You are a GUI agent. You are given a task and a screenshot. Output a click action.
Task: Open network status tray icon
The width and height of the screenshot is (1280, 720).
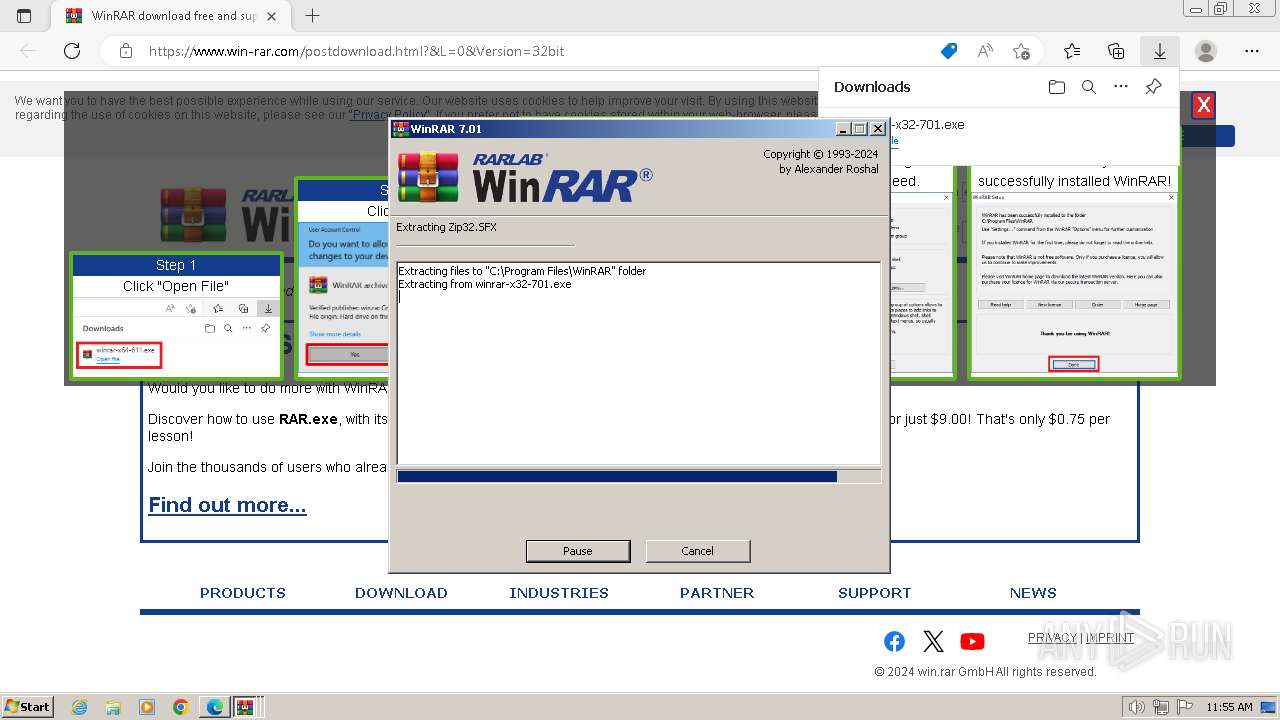[x=1161, y=707]
